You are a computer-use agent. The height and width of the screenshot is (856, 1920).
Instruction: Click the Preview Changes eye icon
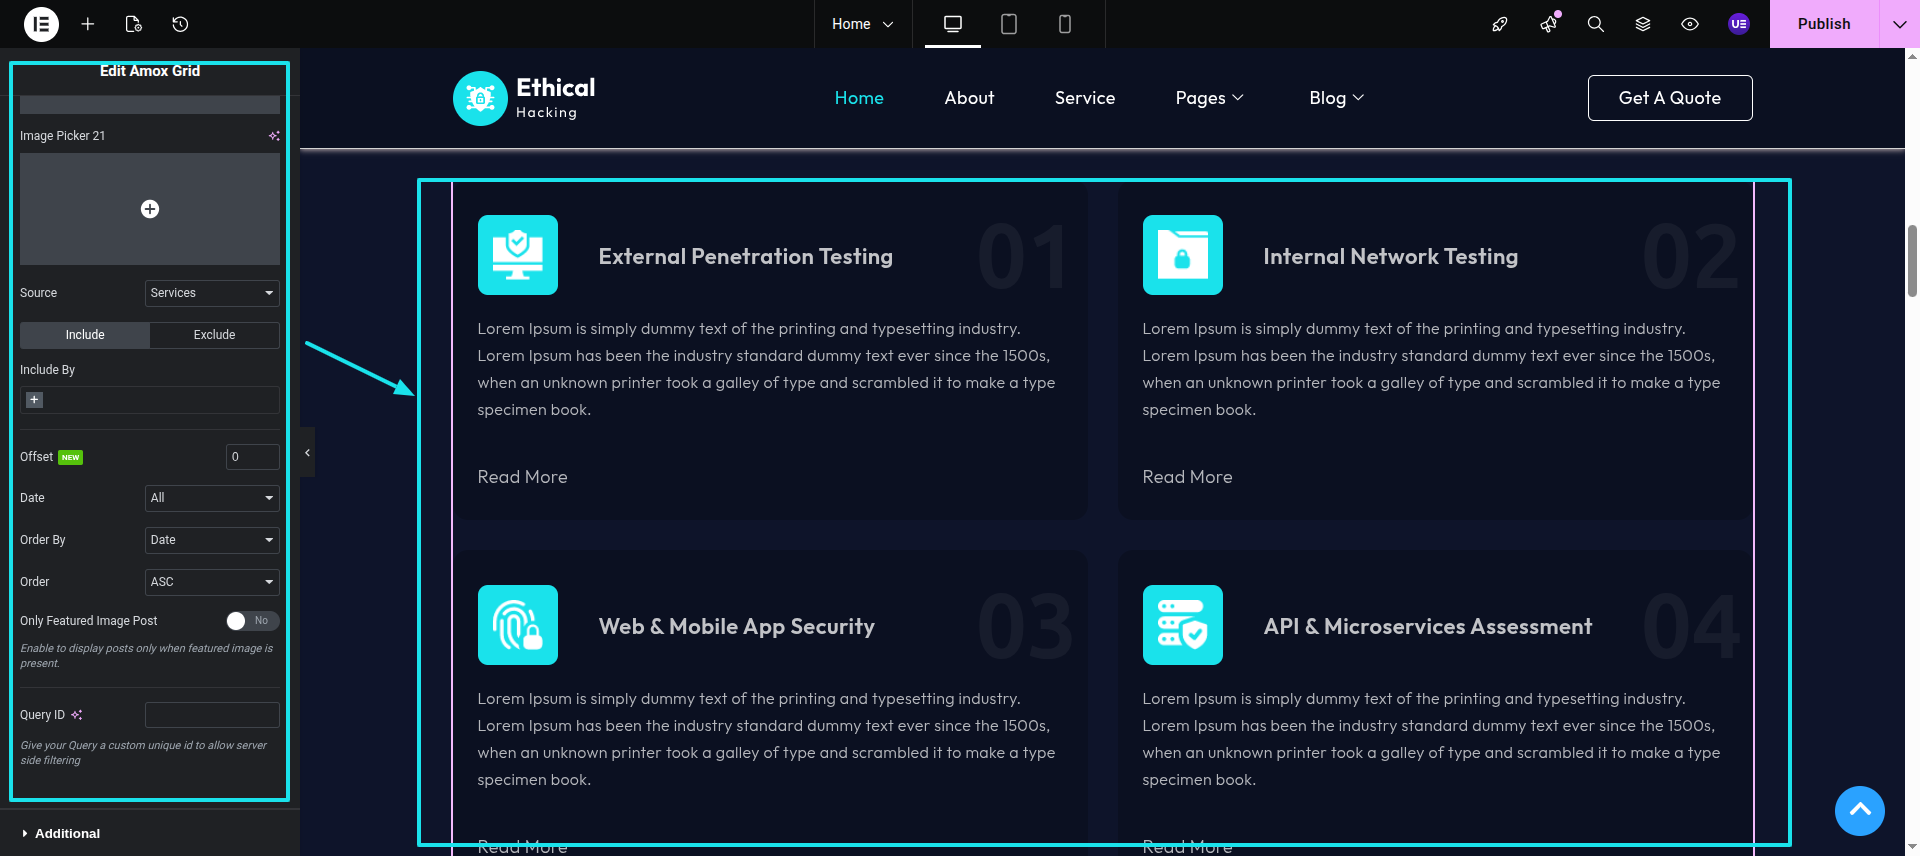click(1690, 24)
